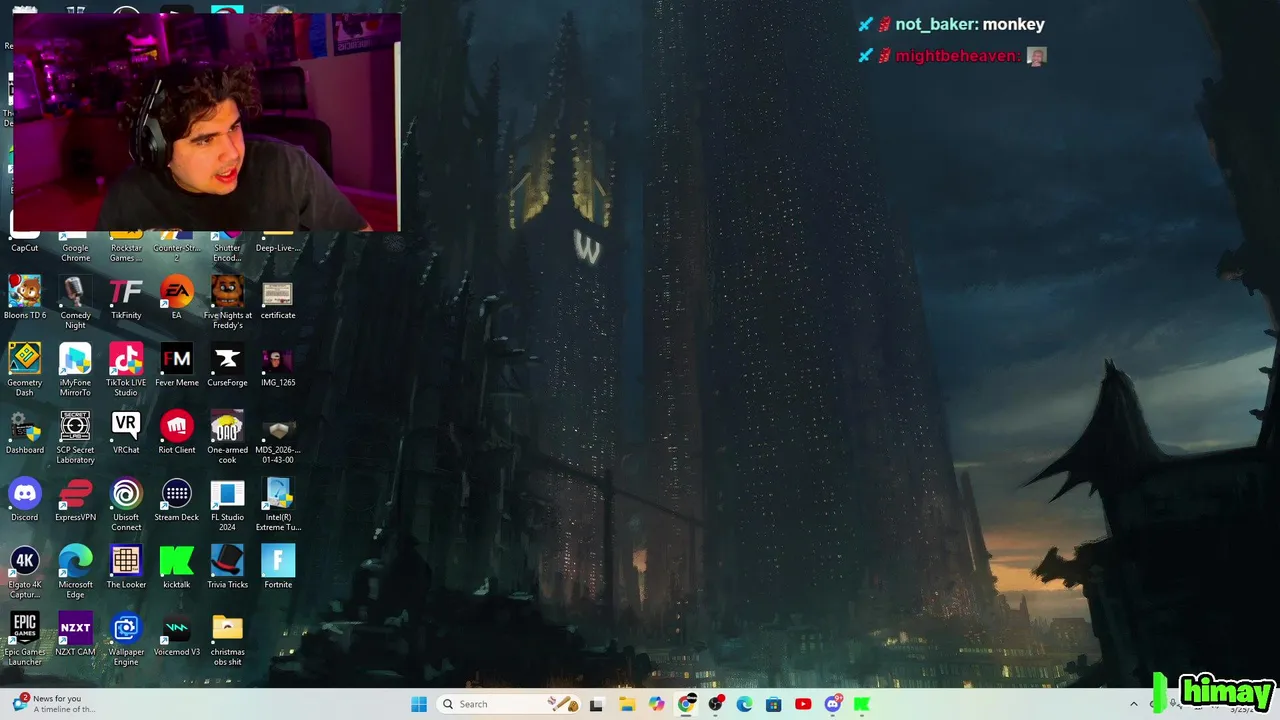Launch Comedy Night microphone icon
Viewport: 1280px width, 720px height.
(75, 302)
